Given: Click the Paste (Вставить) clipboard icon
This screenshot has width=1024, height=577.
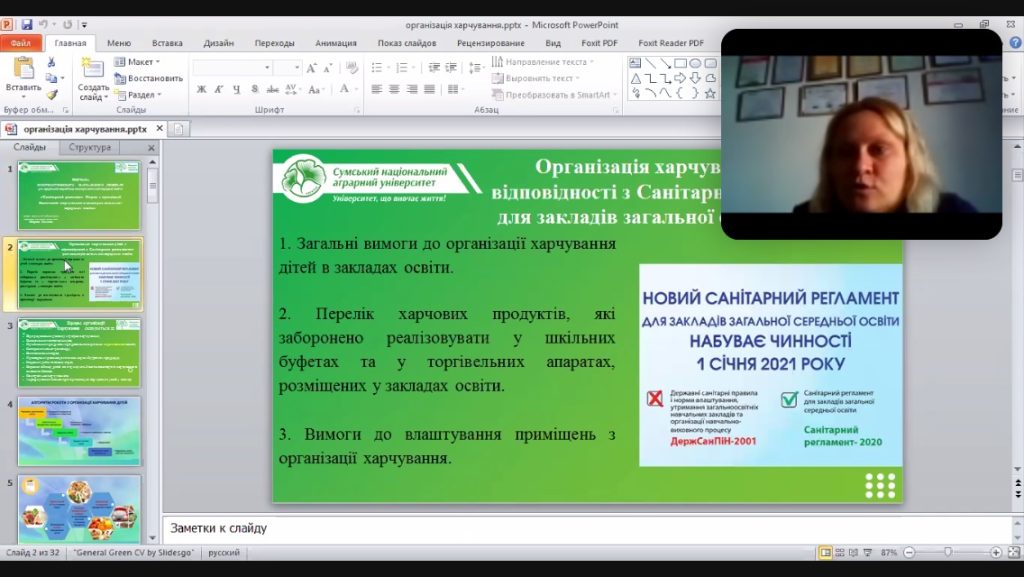Looking at the screenshot, I should pyautogui.click(x=22, y=70).
